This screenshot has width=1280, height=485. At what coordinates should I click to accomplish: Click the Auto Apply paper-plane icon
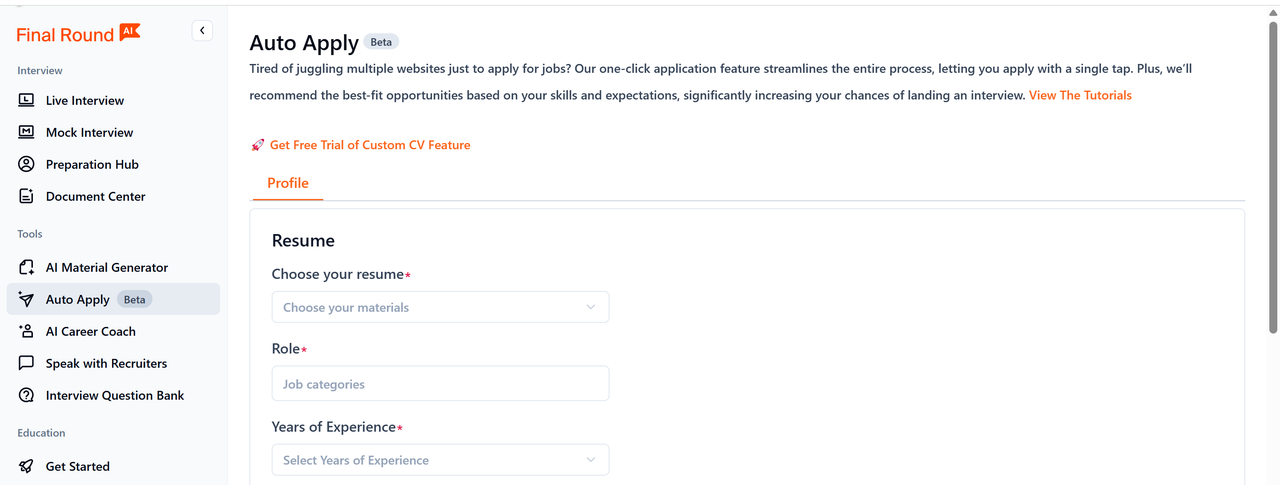(x=27, y=299)
